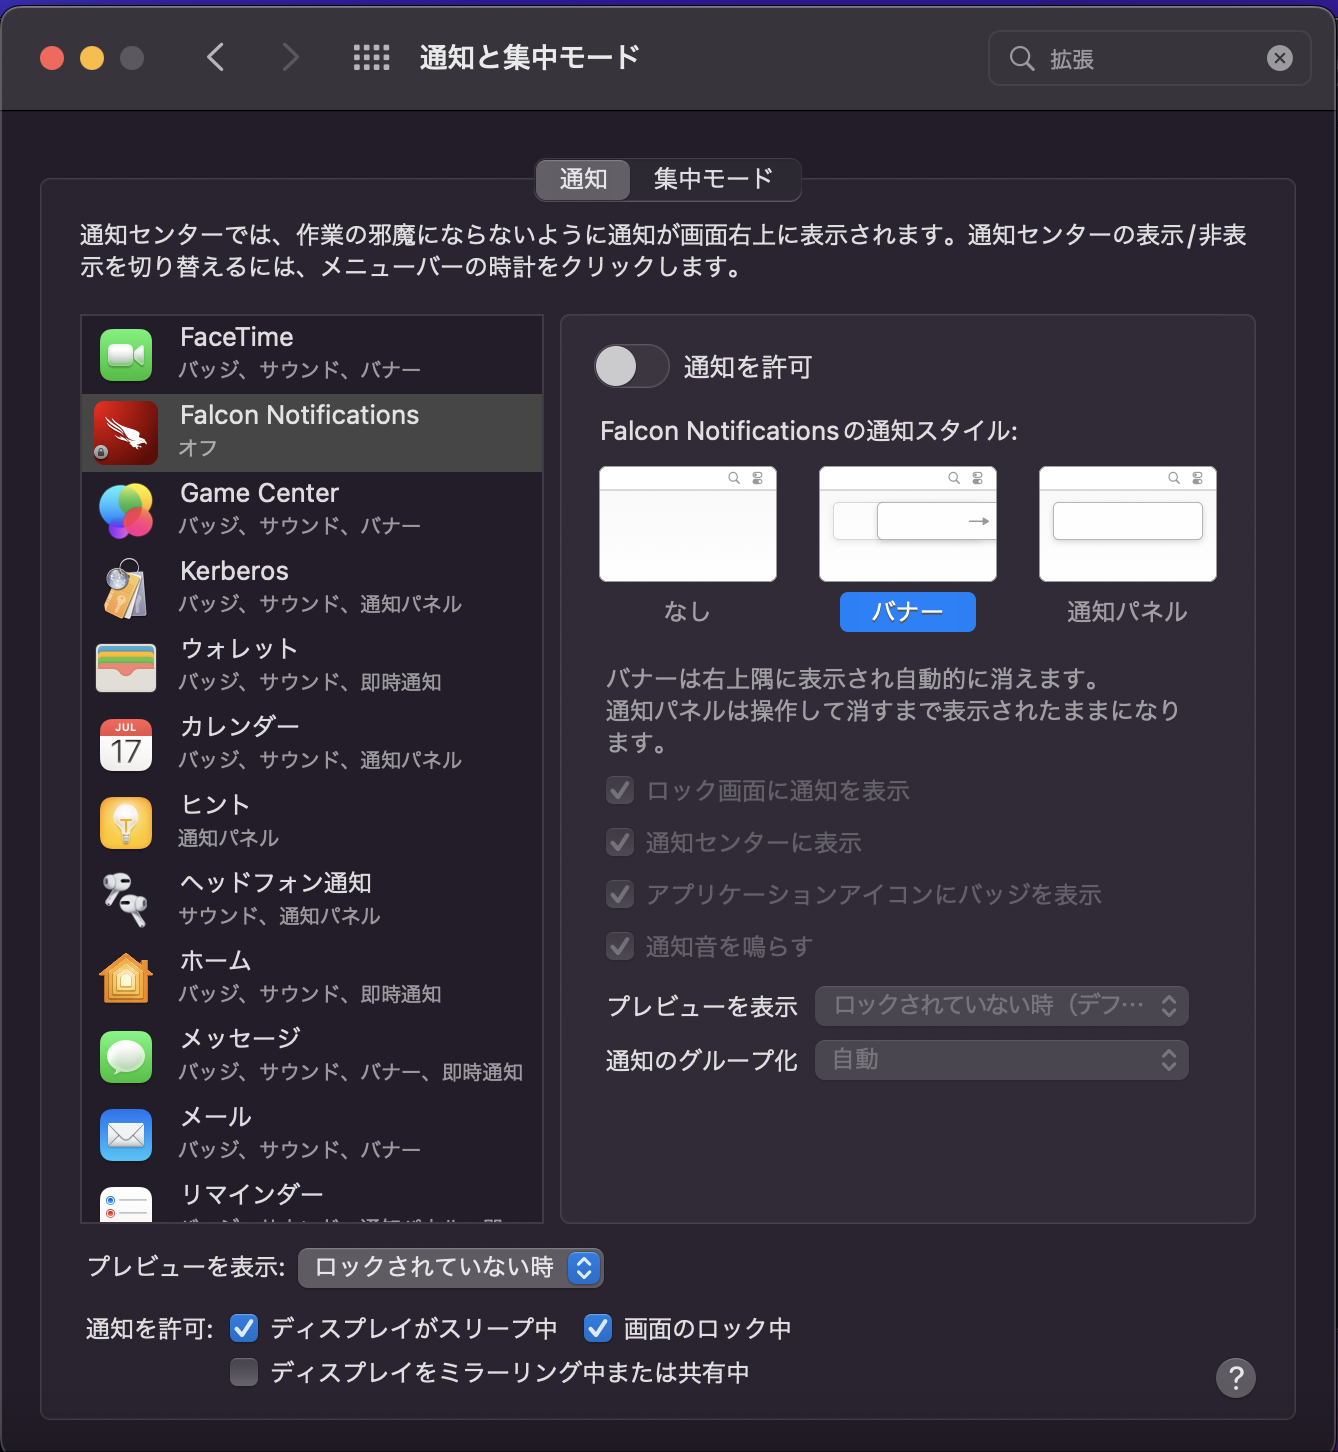This screenshot has height=1452, width=1338.
Task: Toggle ロック画面に通知を表示 checkbox
Action: coord(620,791)
